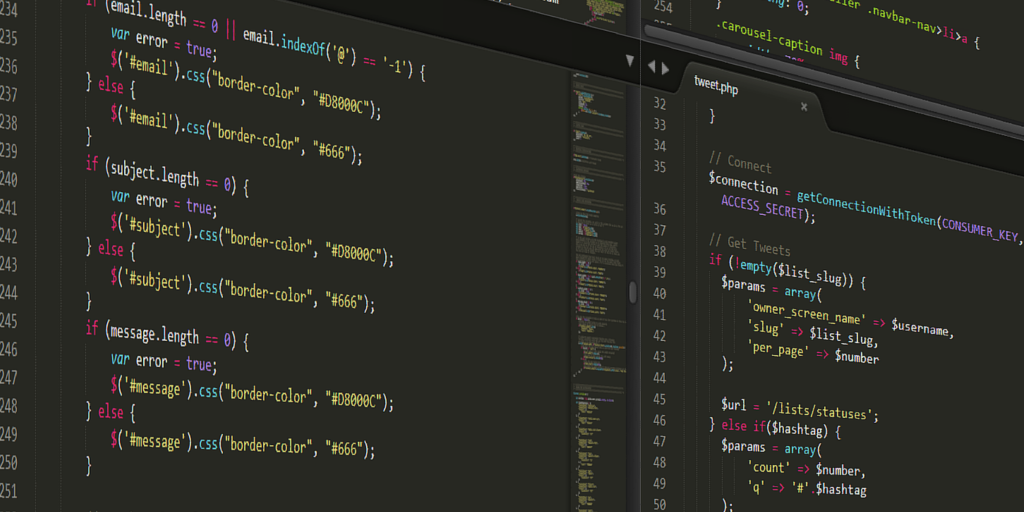This screenshot has height=512, width=1024.
Task: Click "else if($hashtag)" statement
Action: click(775, 428)
